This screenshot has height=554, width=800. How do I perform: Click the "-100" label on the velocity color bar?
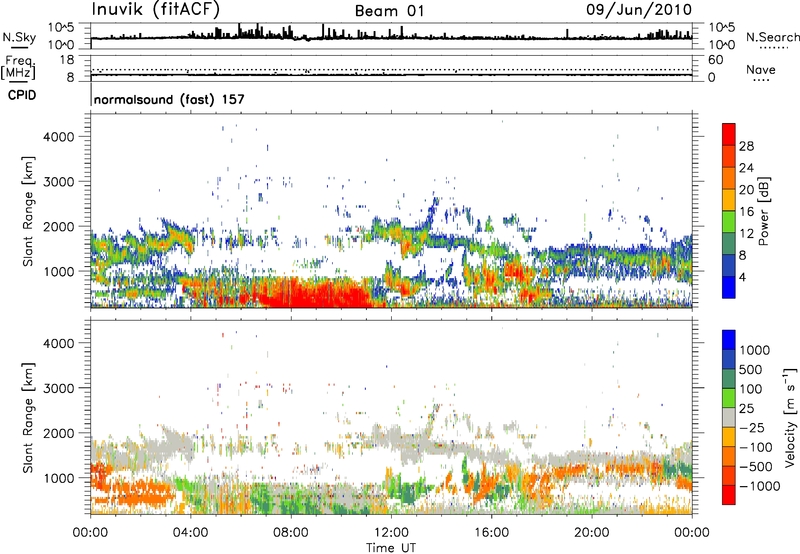click(756, 447)
